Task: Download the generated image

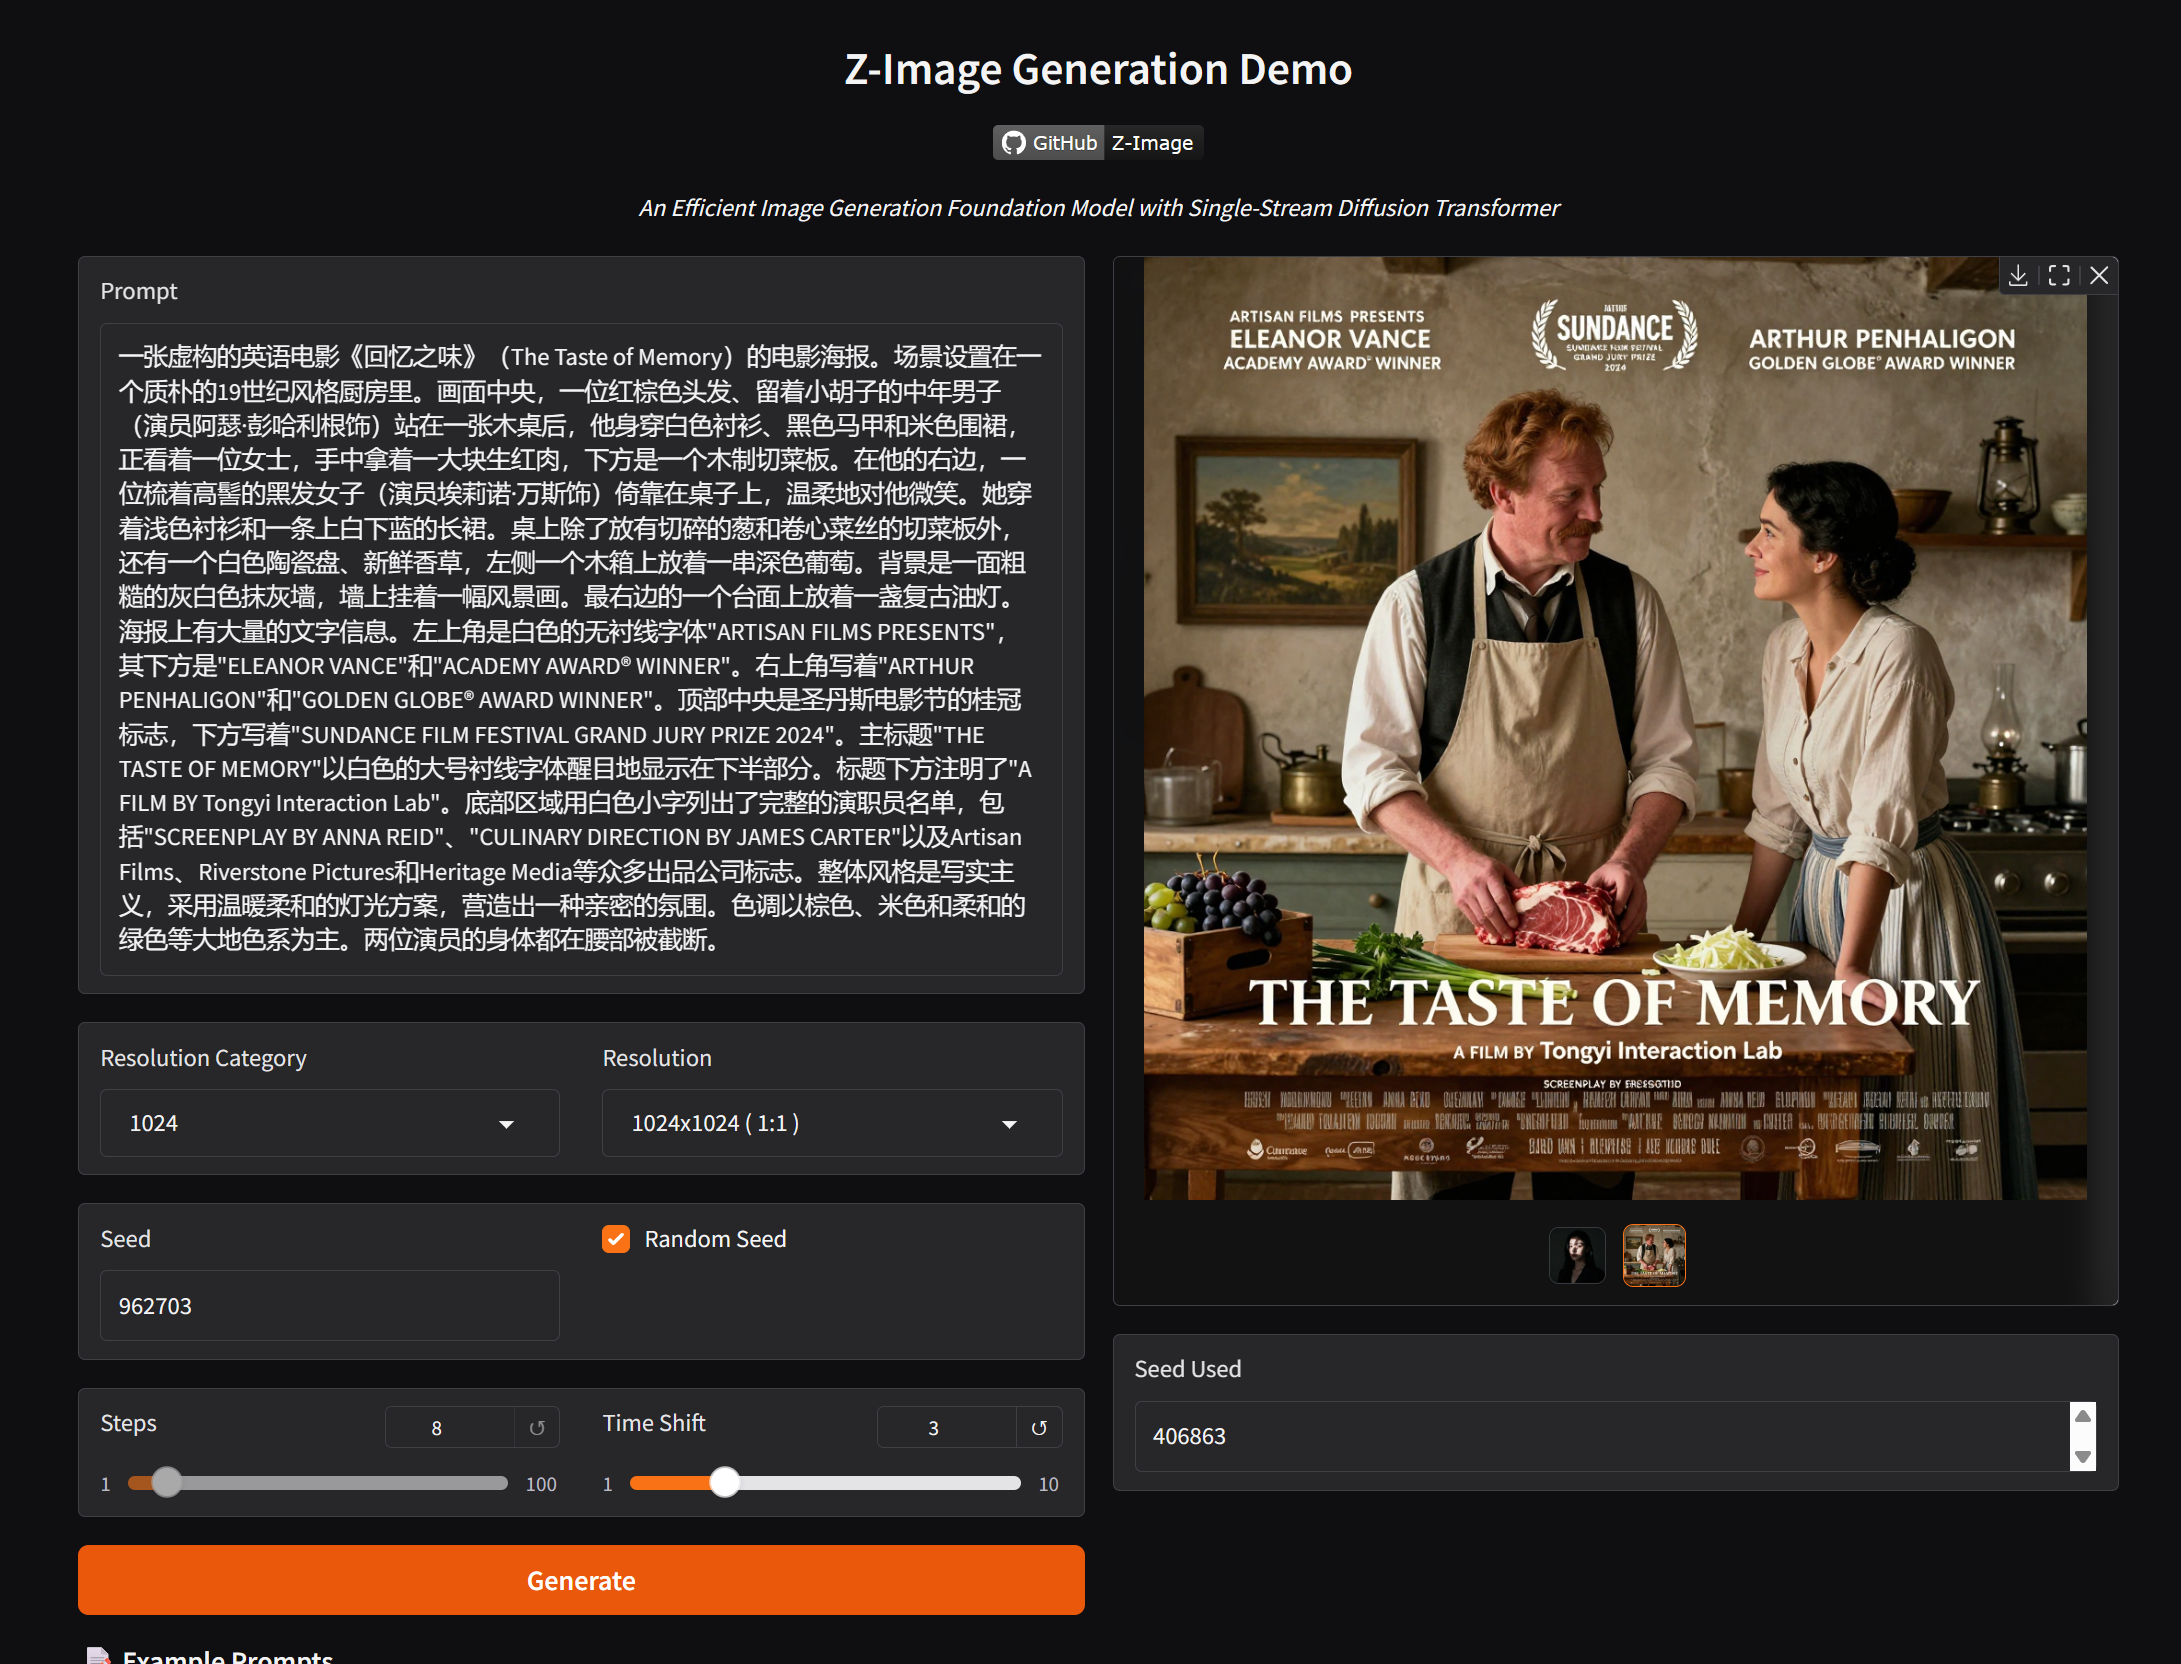Action: coord(2018,276)
